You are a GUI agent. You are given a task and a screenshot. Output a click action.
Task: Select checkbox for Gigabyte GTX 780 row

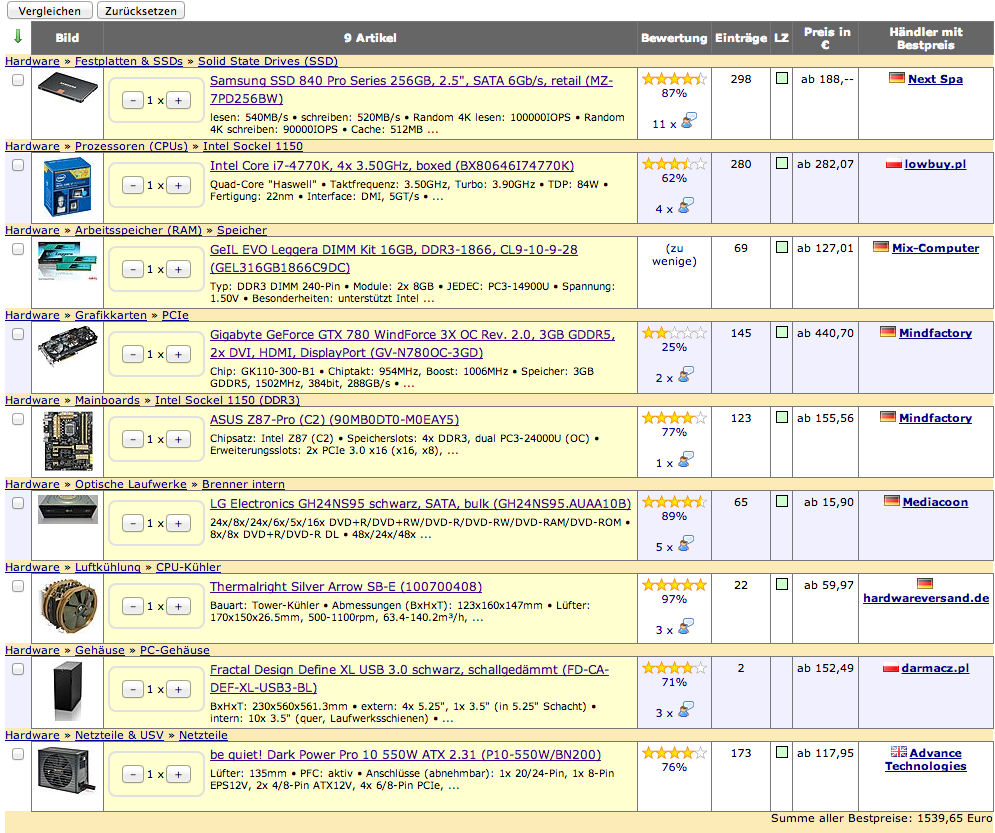pyautogui.click(x=18, y=334)
